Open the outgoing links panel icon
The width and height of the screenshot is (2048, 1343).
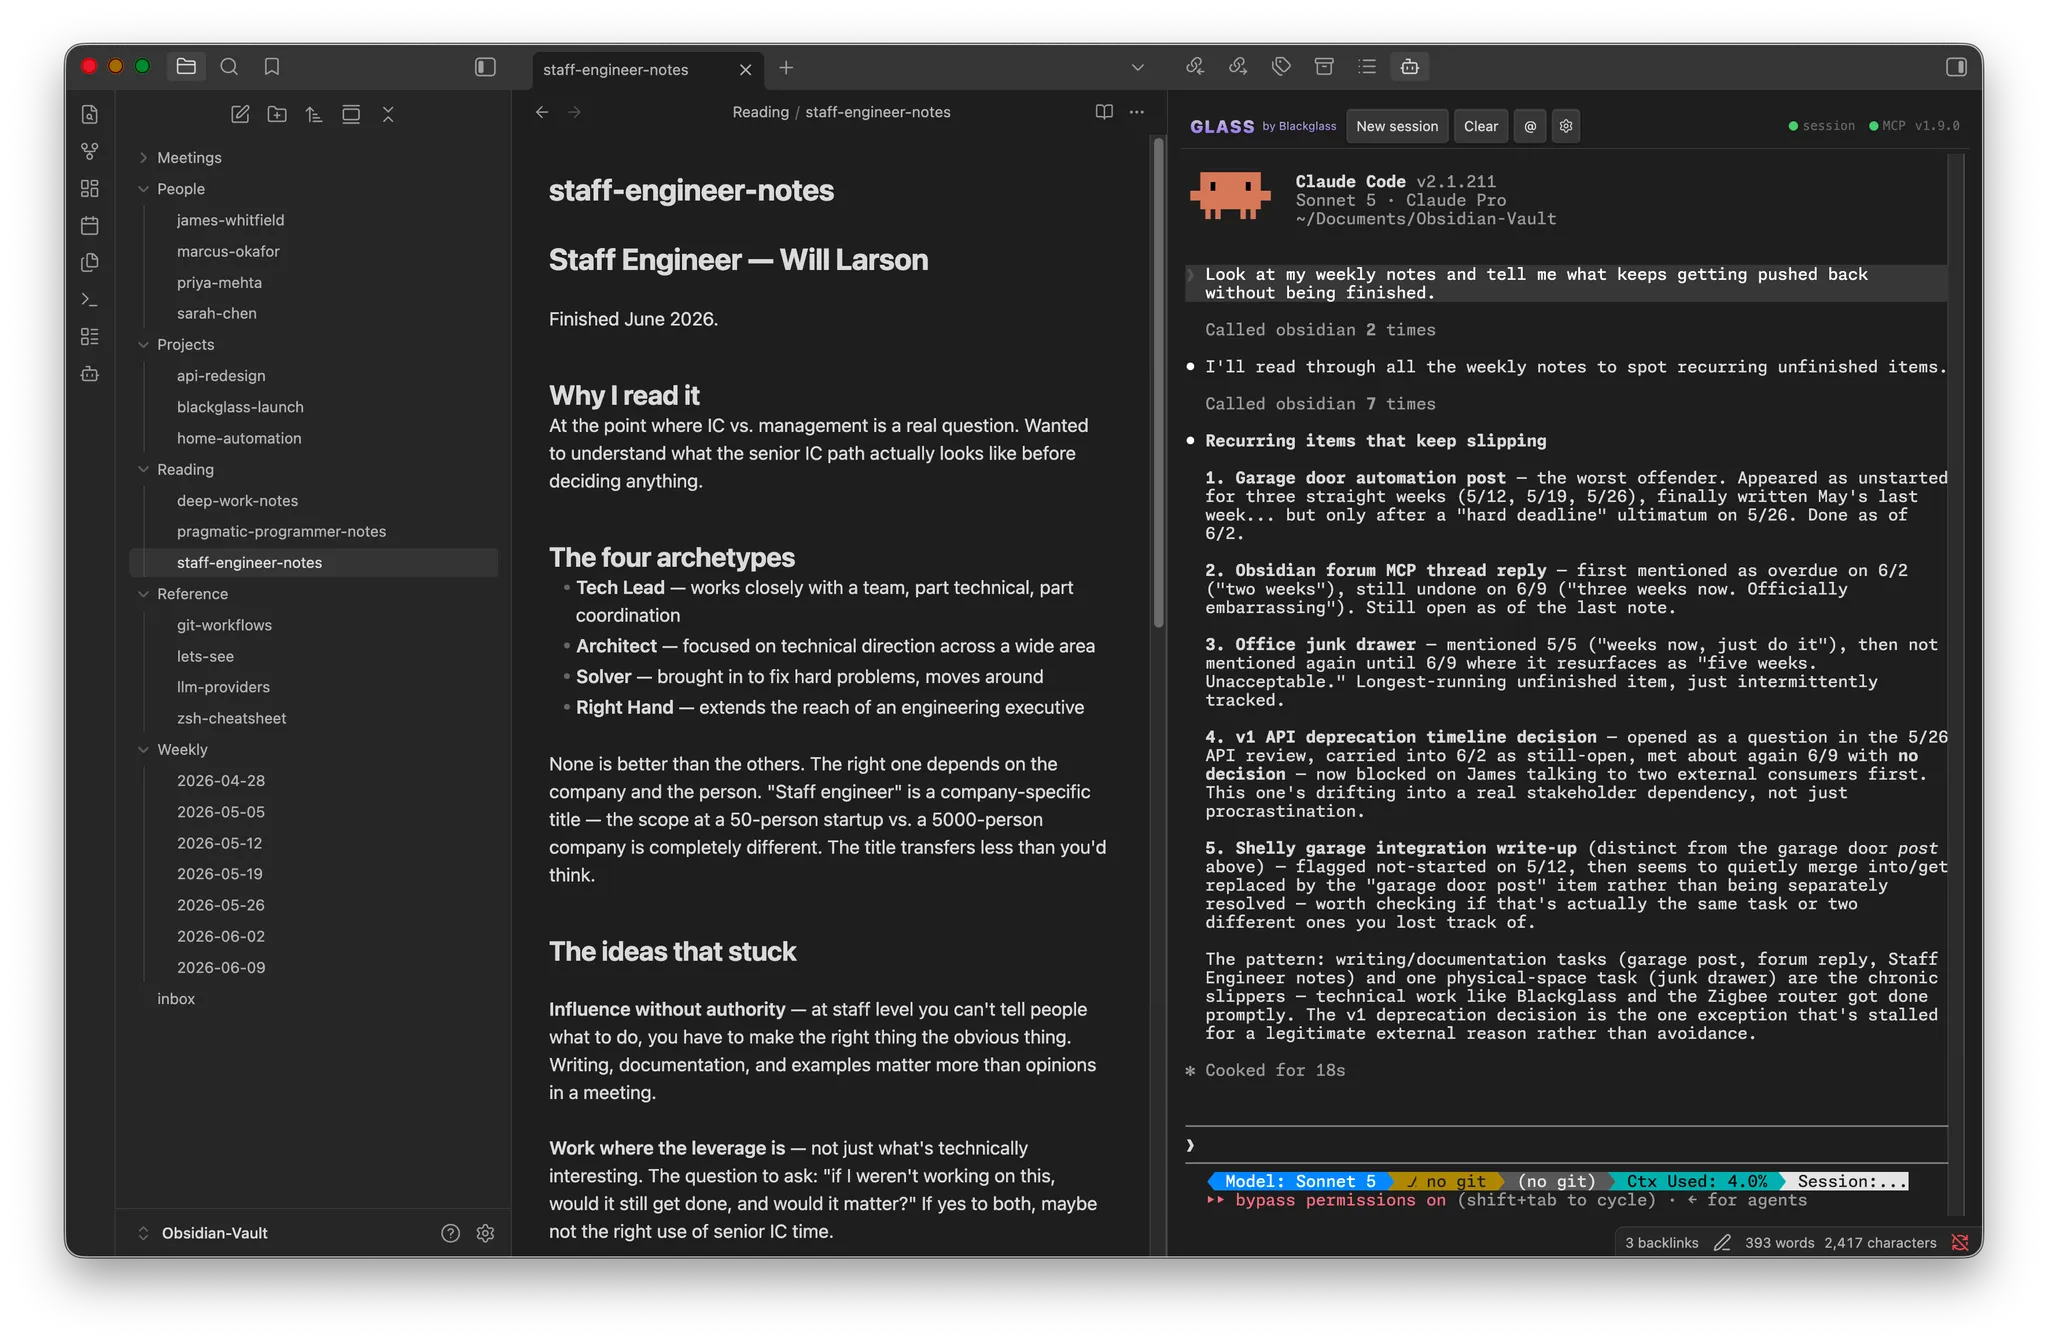tap(1238, 67)
